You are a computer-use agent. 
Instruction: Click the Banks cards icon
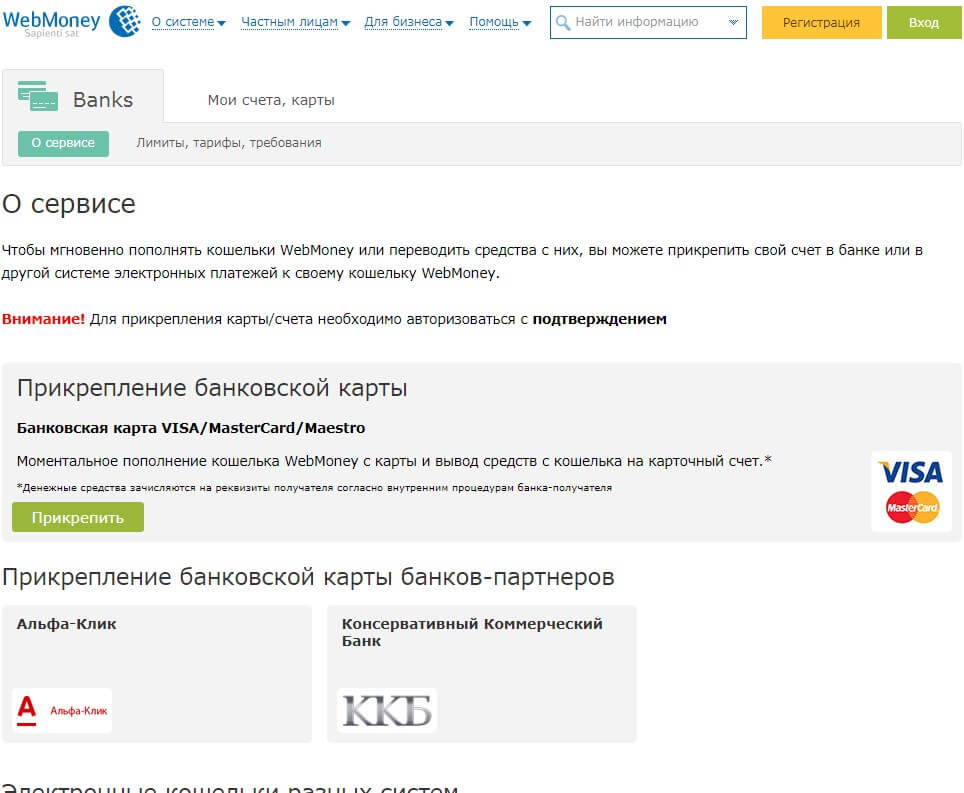click(x=38, y=96)
